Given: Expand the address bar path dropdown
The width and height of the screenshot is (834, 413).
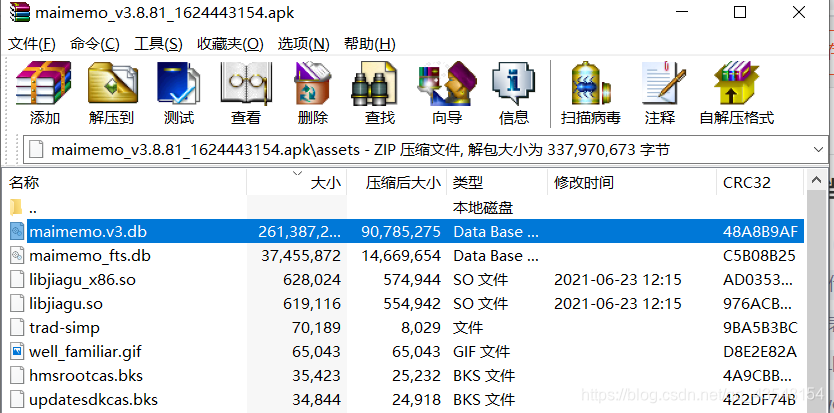Looking at the screenshot, I should tap(818, 151).
